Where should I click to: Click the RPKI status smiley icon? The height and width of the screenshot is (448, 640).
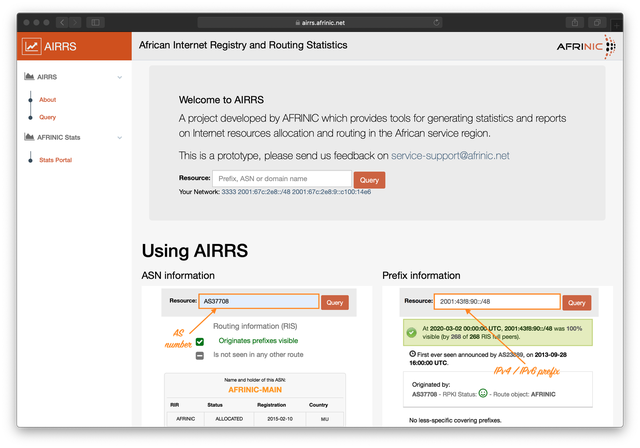[x=483, y=393]
